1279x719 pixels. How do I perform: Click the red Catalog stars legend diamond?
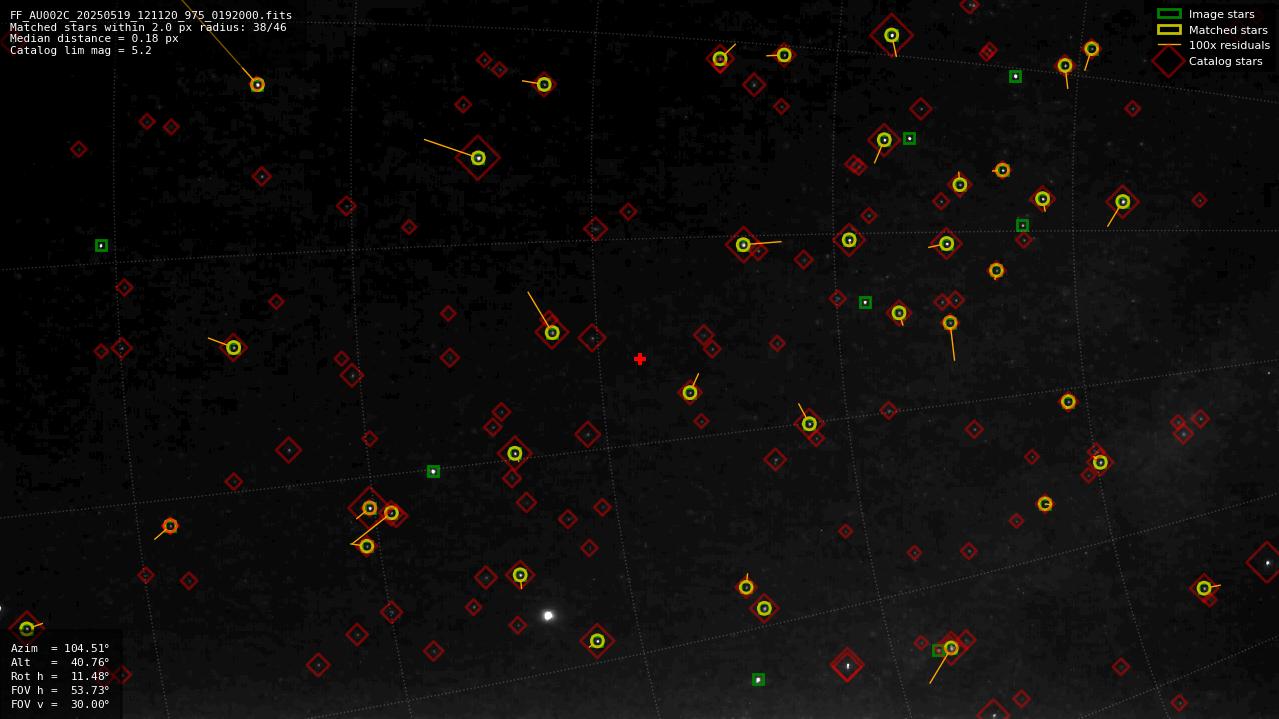click(1168, 61)
